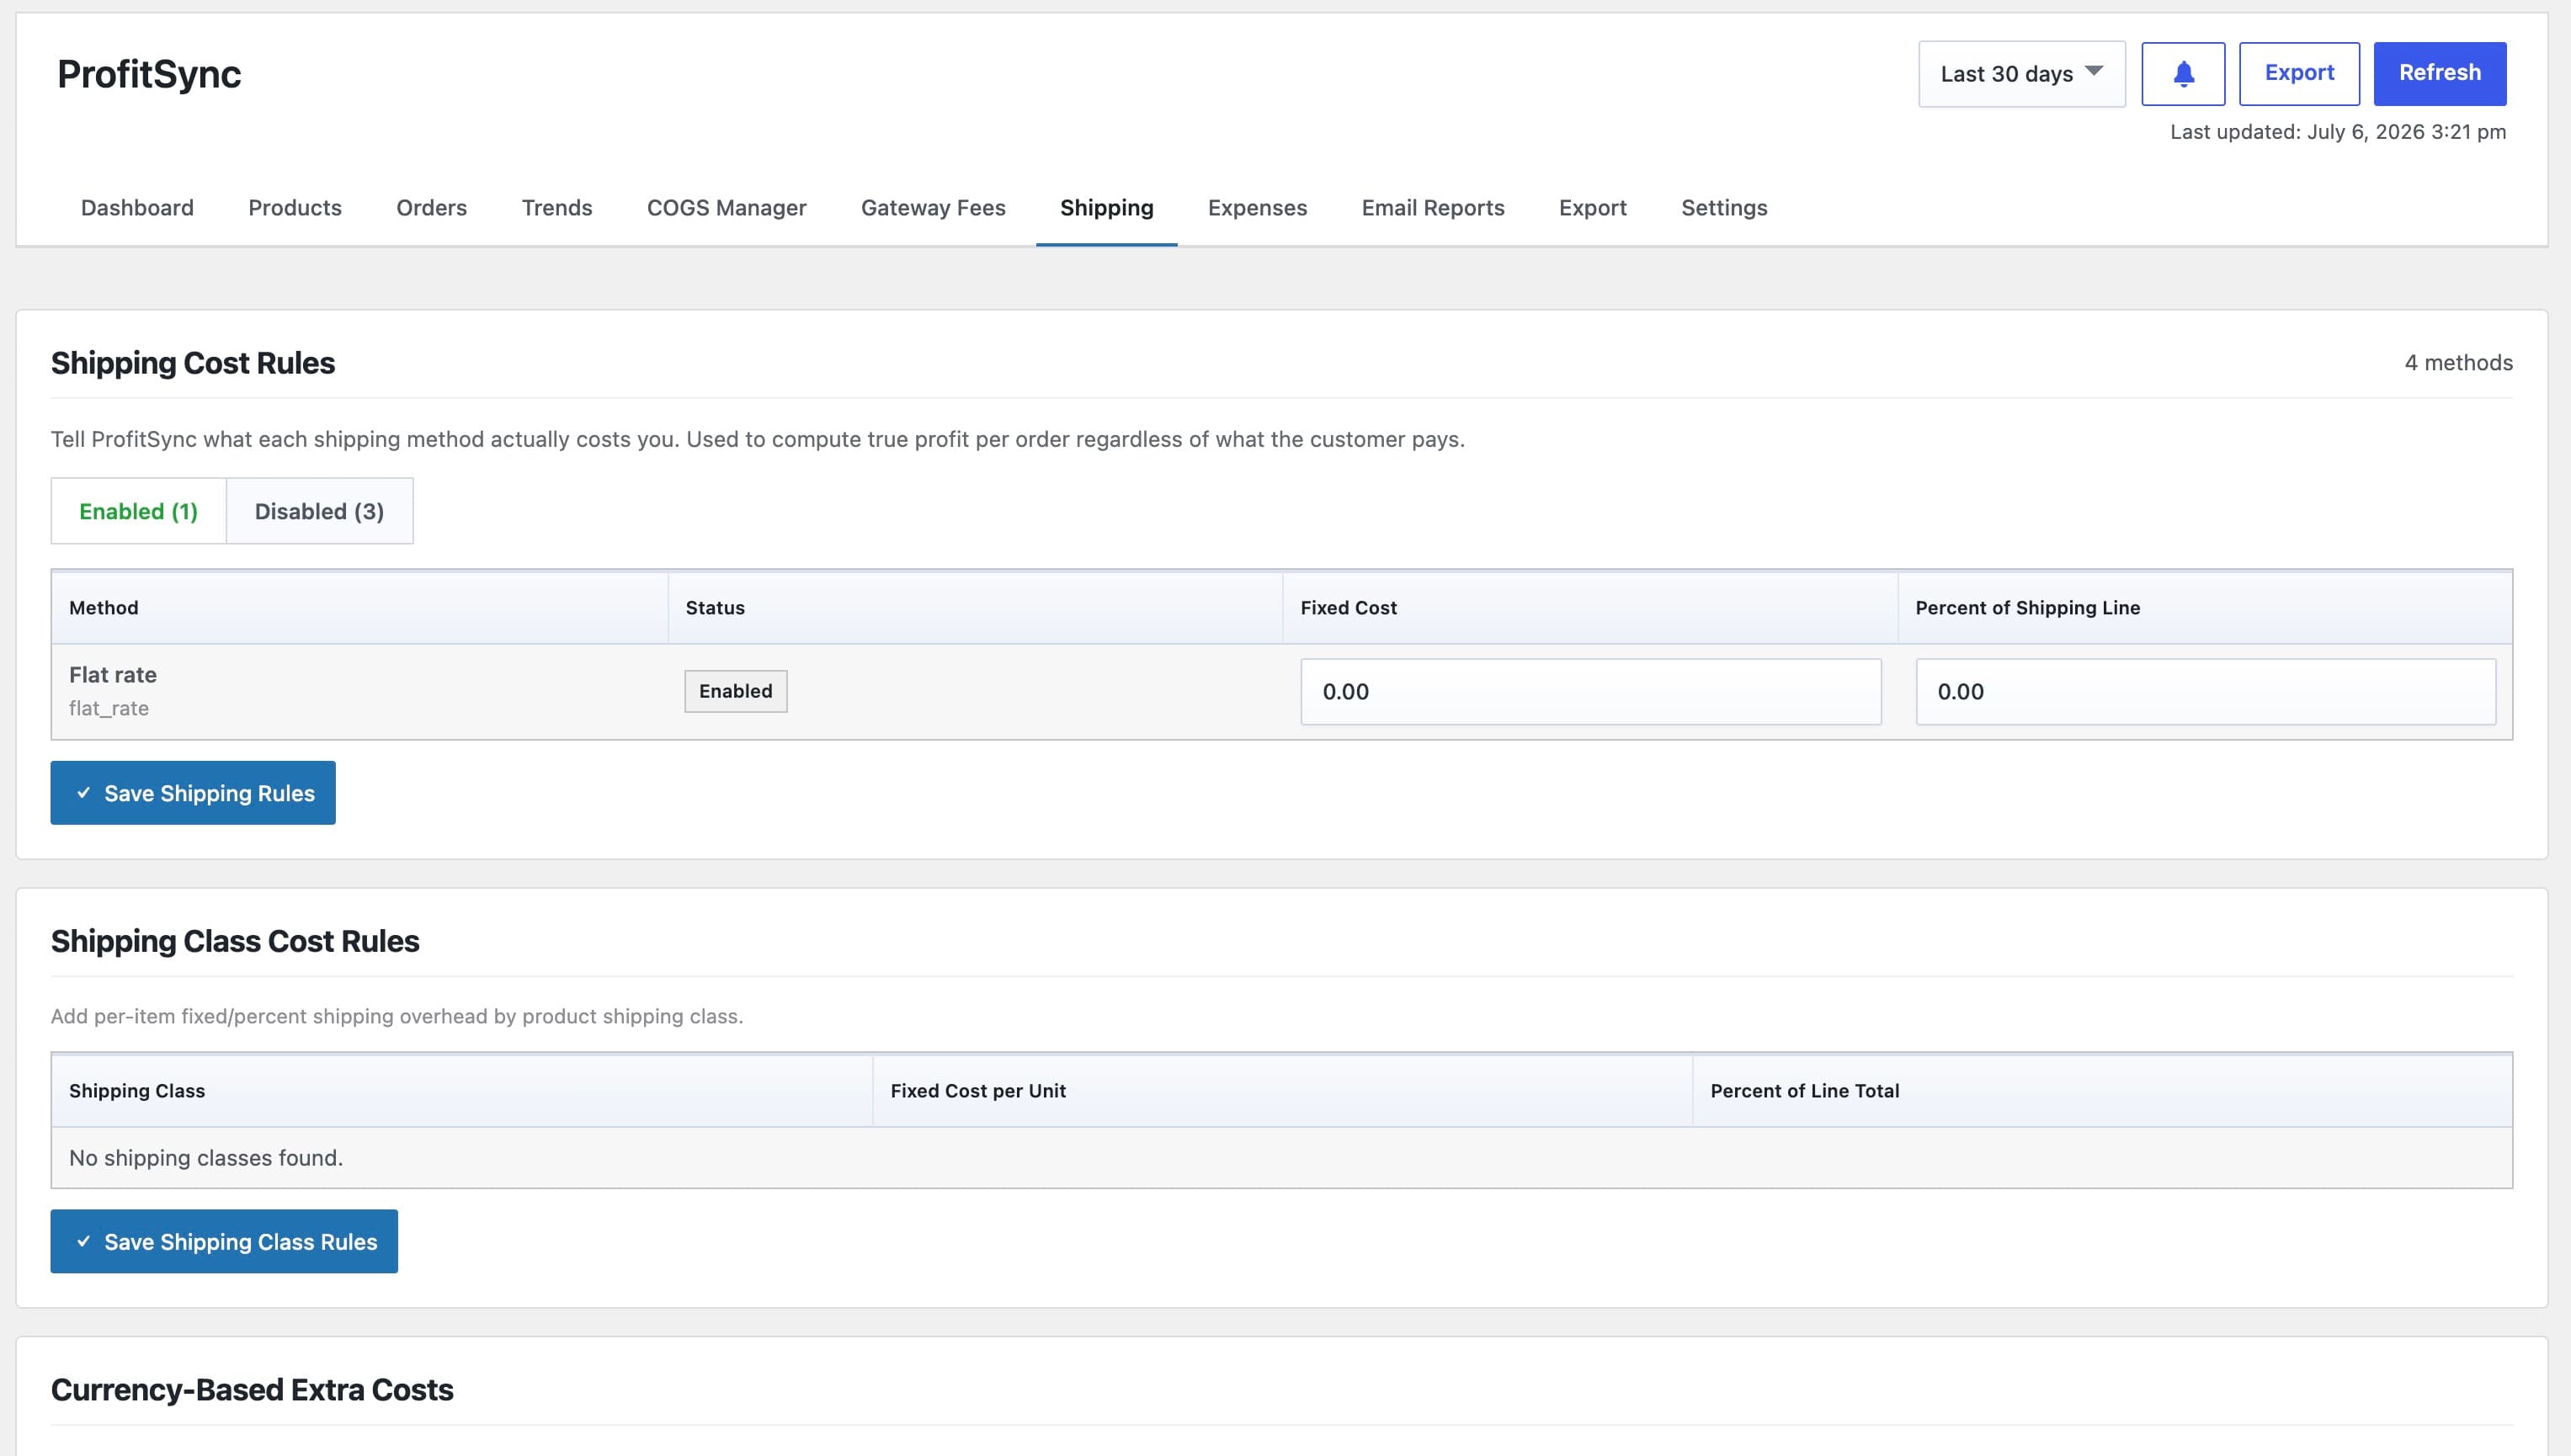
Task: Click the Refresh button
Action: pos(2439,73)
